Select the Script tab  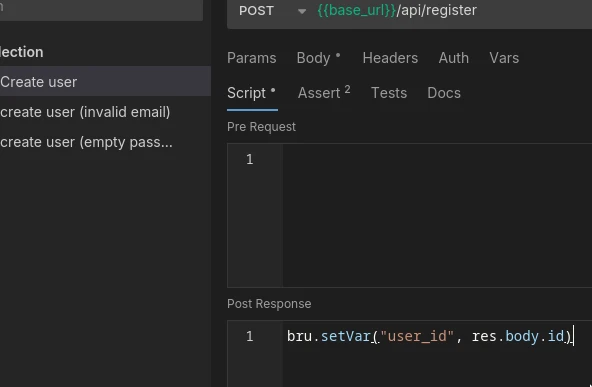(251, 93)
